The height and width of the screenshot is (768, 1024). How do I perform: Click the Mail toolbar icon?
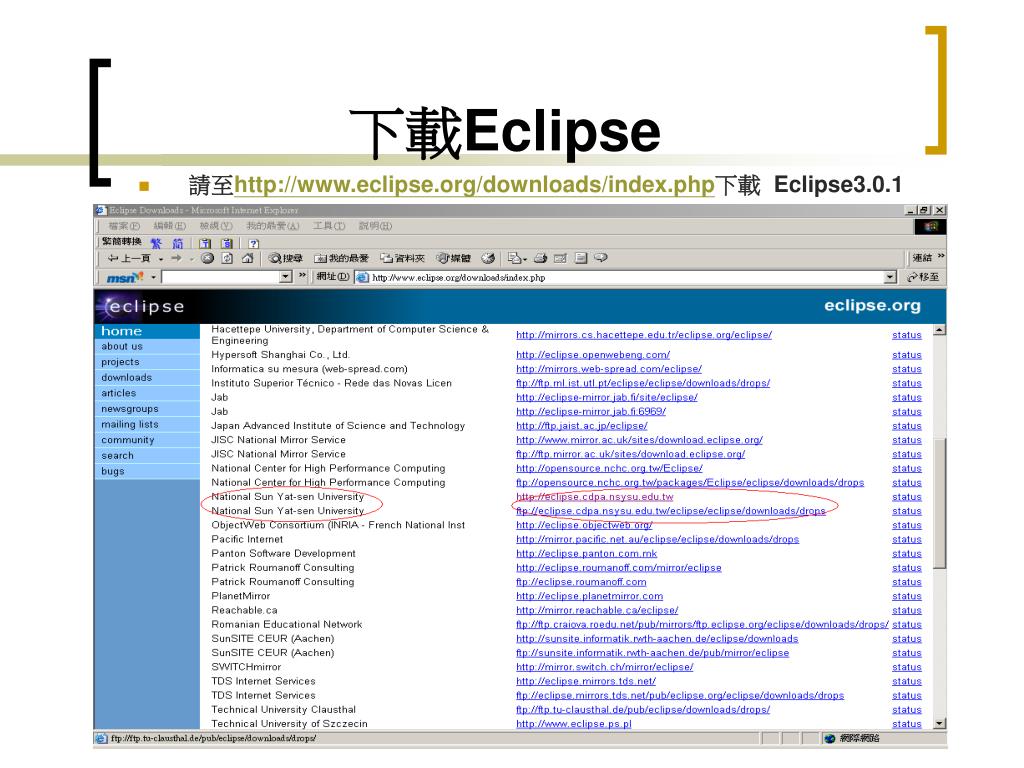pyautogui.click(x=515, y=259)
